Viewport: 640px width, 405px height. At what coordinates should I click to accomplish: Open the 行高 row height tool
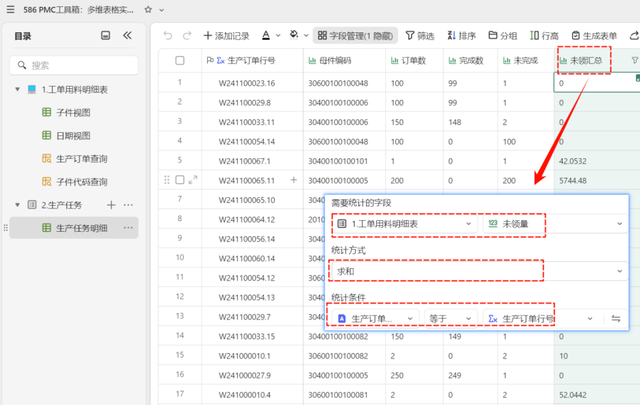point(544,36)
